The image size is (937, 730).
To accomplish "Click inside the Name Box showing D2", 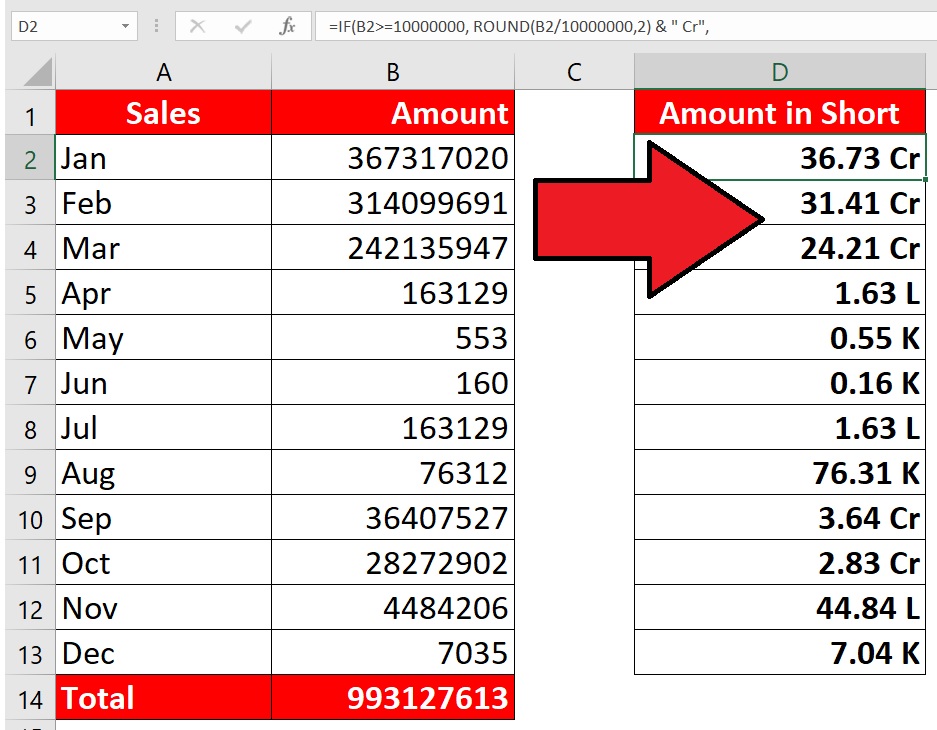I will point(60,27).
